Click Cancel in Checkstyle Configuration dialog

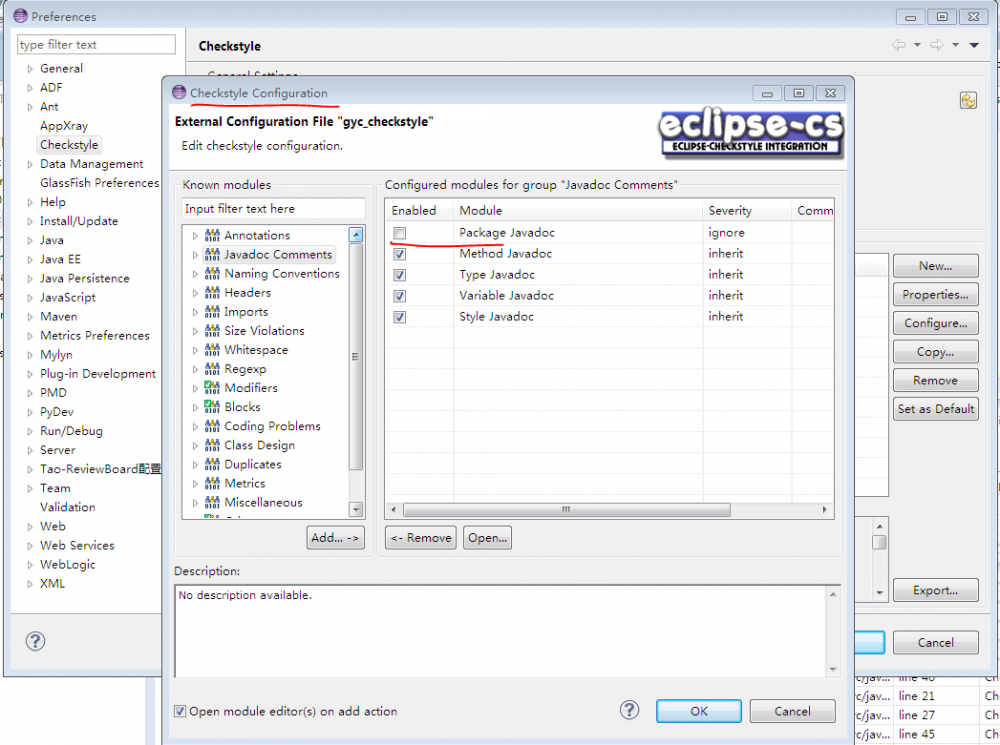[x=793, y=711]
